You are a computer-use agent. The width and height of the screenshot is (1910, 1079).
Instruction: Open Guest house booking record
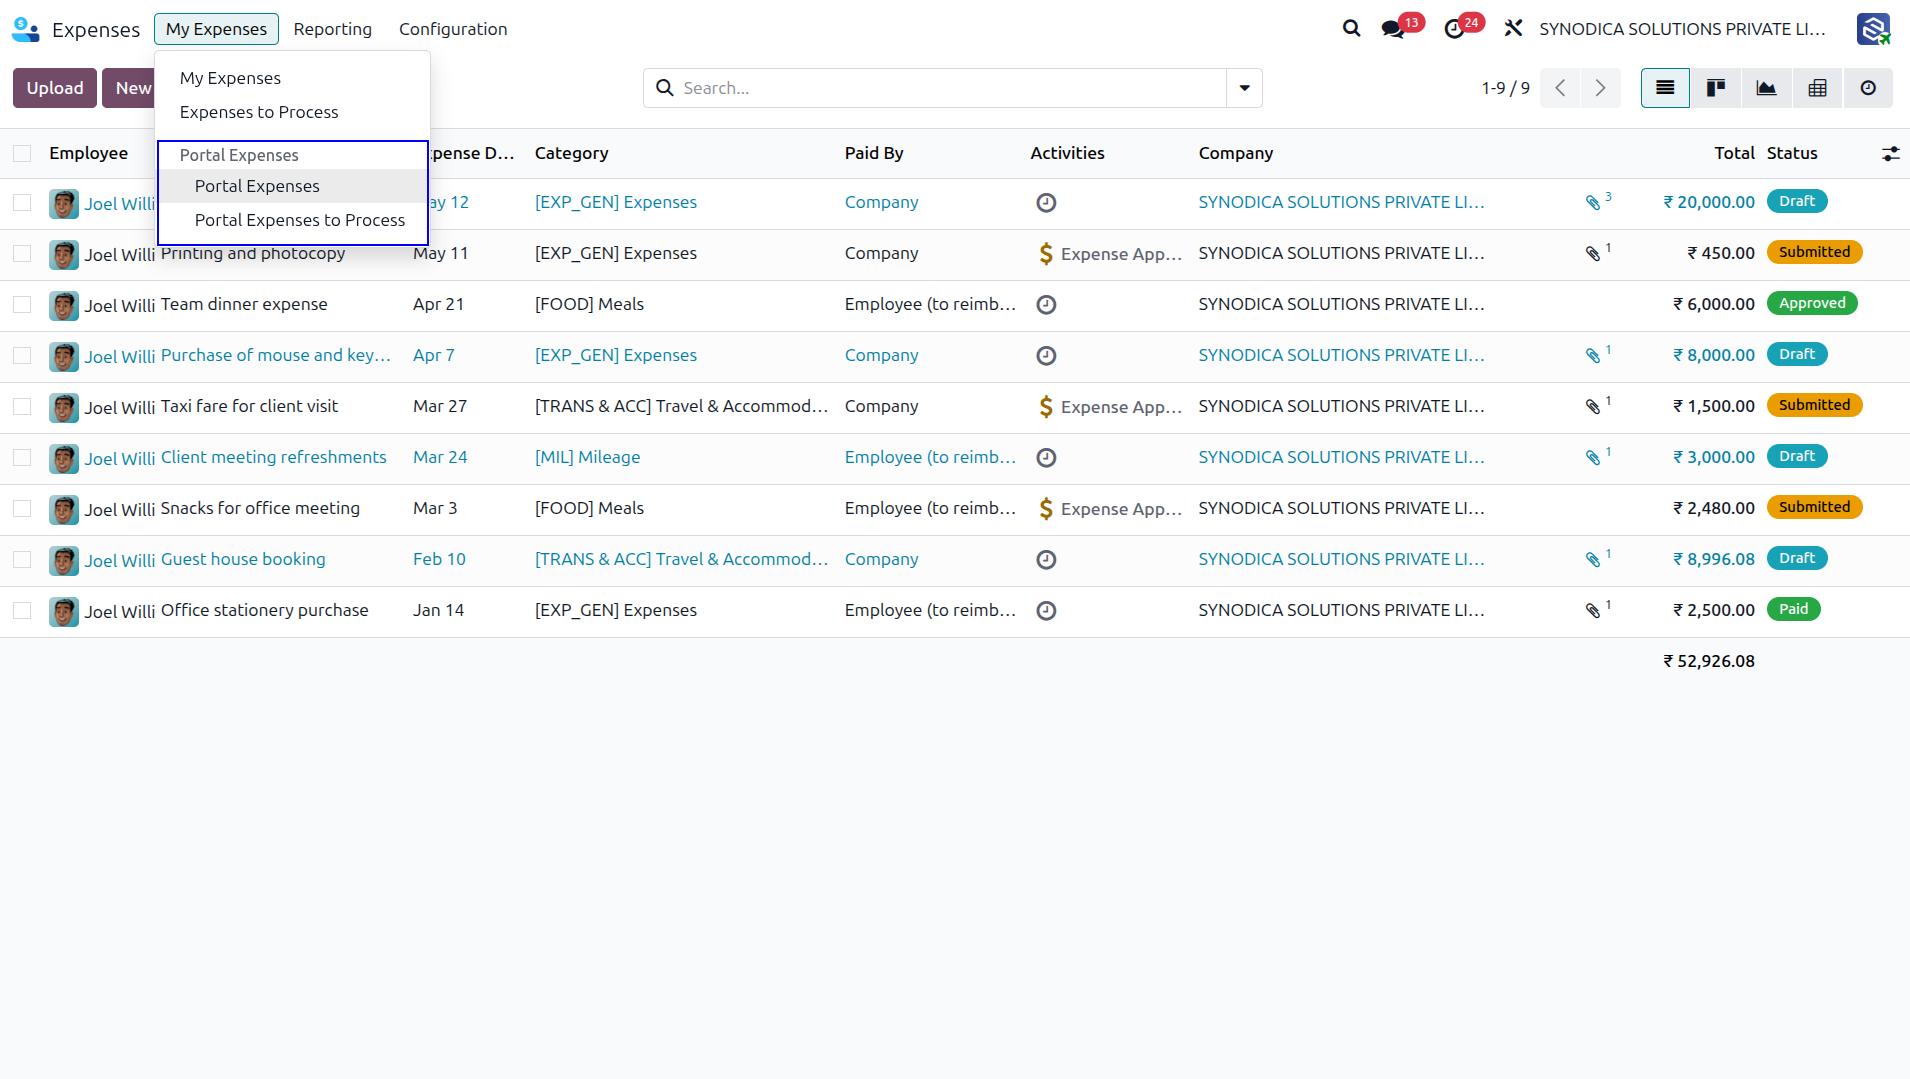point(243,559)
